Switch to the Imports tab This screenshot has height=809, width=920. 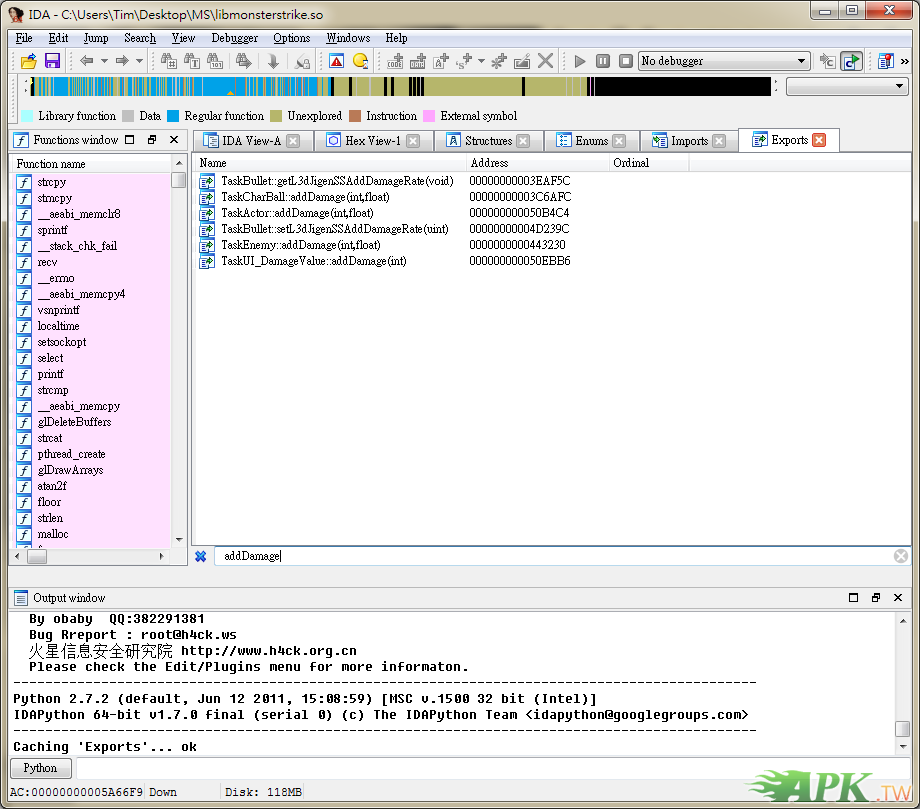(688, 141)
